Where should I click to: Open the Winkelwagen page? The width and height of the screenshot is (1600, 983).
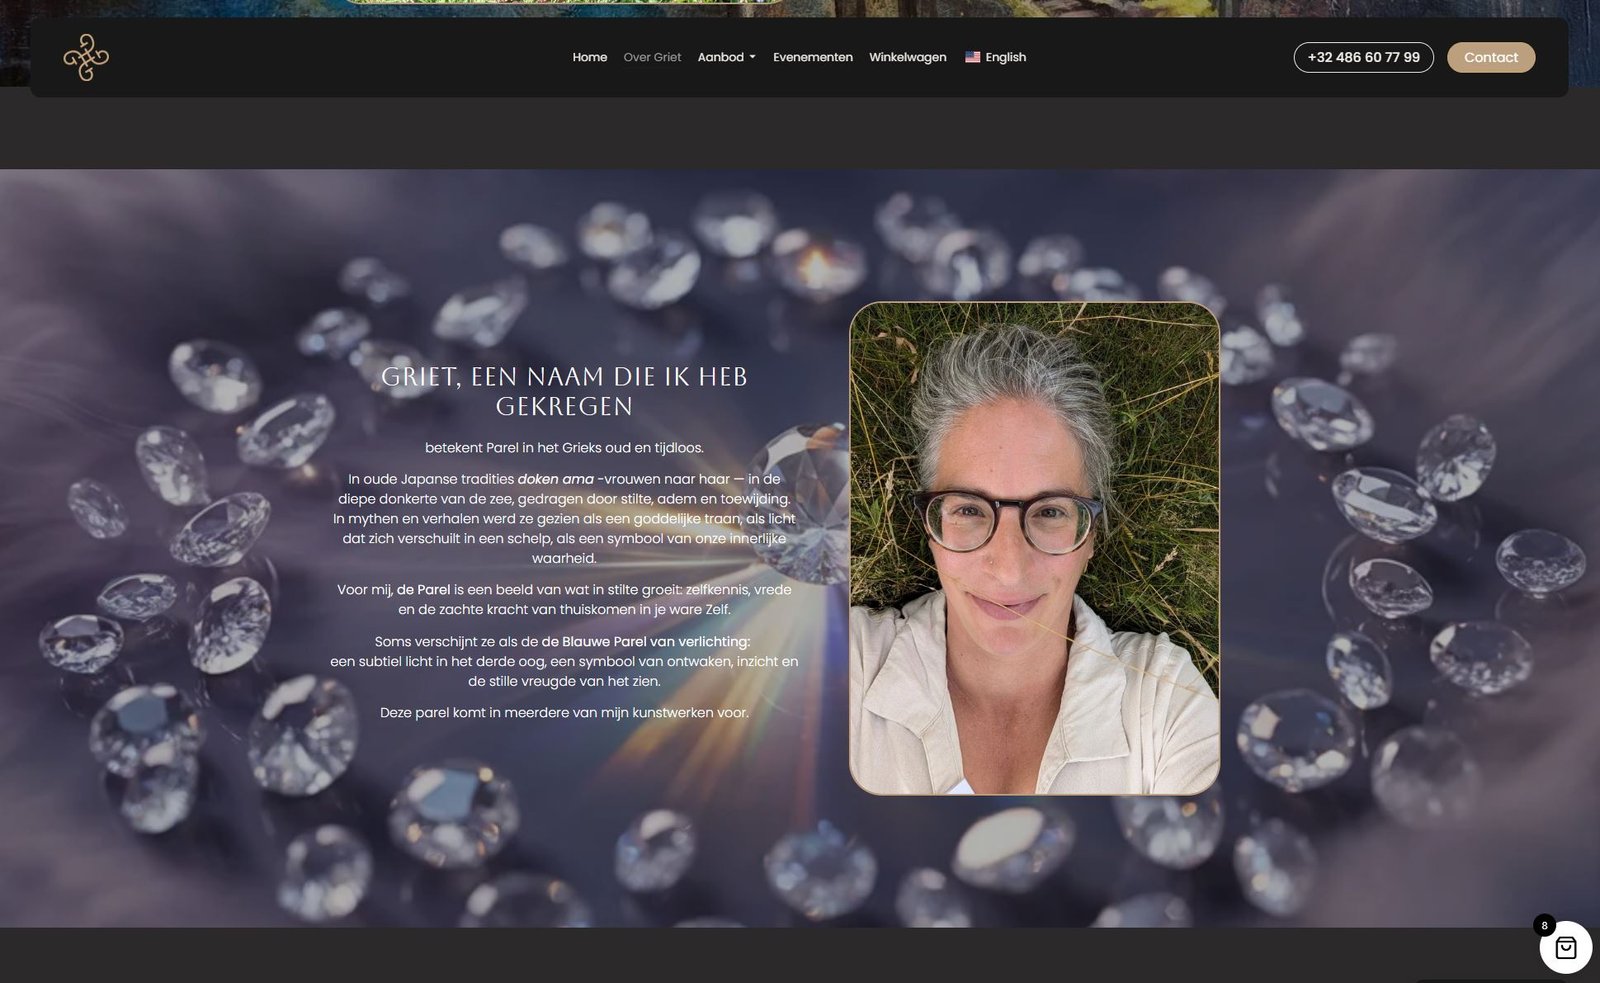coord(907,57)
